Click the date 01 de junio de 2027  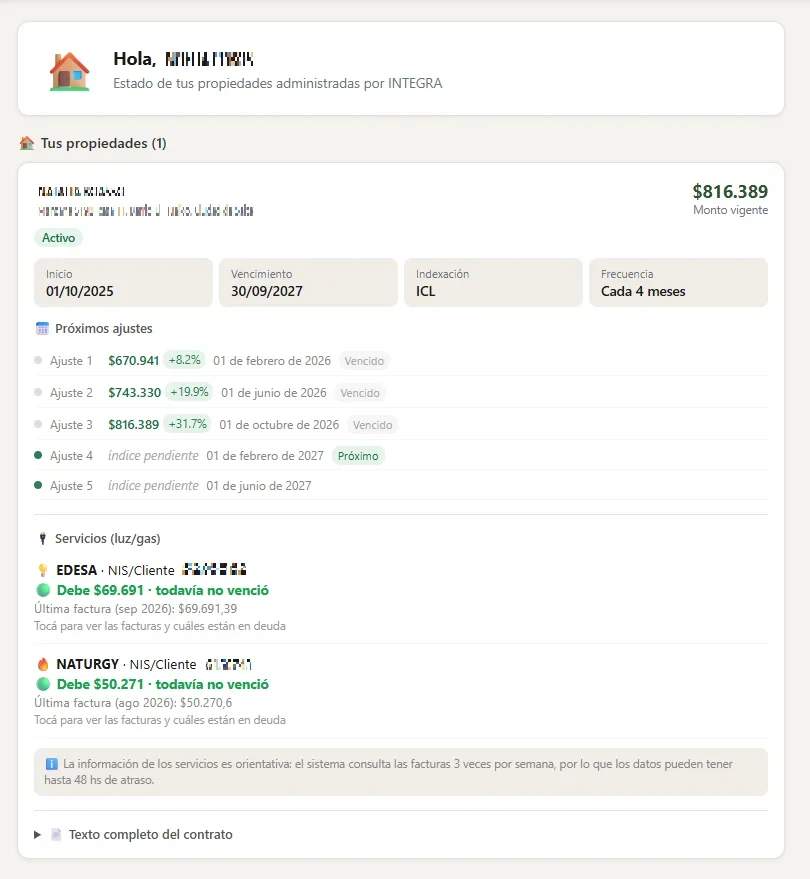click(x=258, y=486)
